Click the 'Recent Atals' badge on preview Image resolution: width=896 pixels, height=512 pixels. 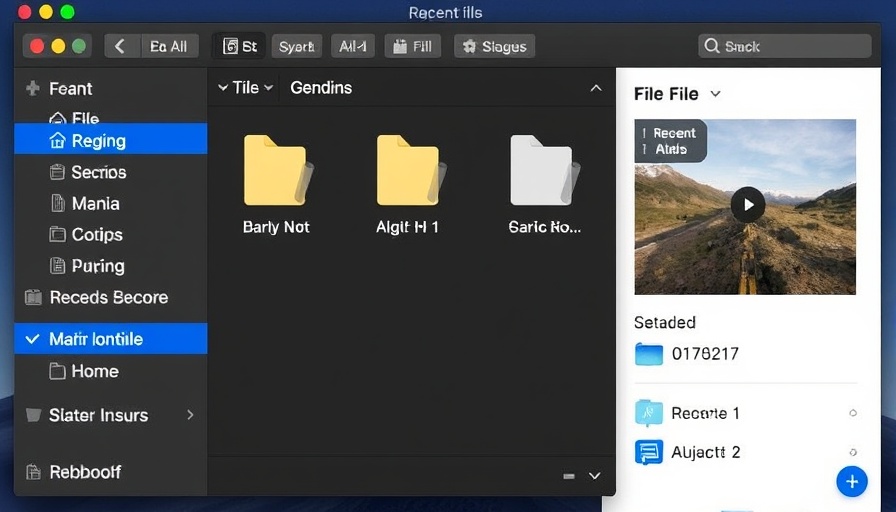(x=670, y=141)
